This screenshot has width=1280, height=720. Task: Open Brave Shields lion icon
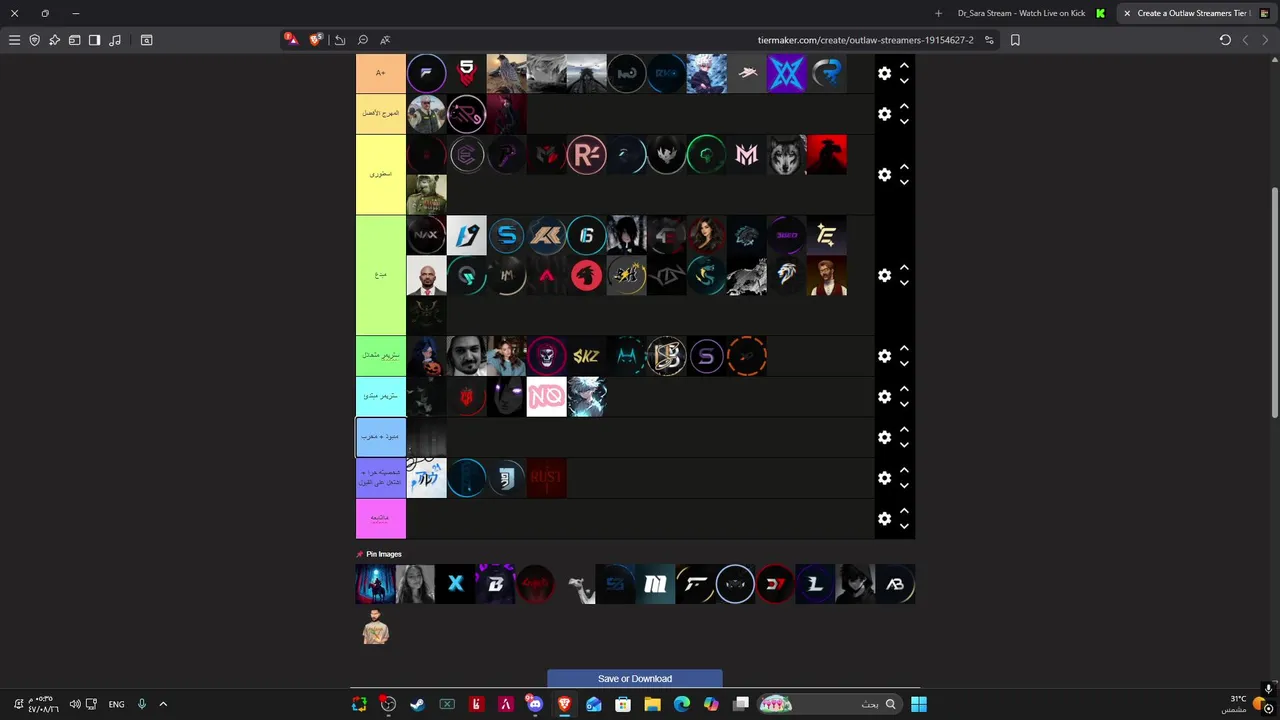click(x=316, y=40)
